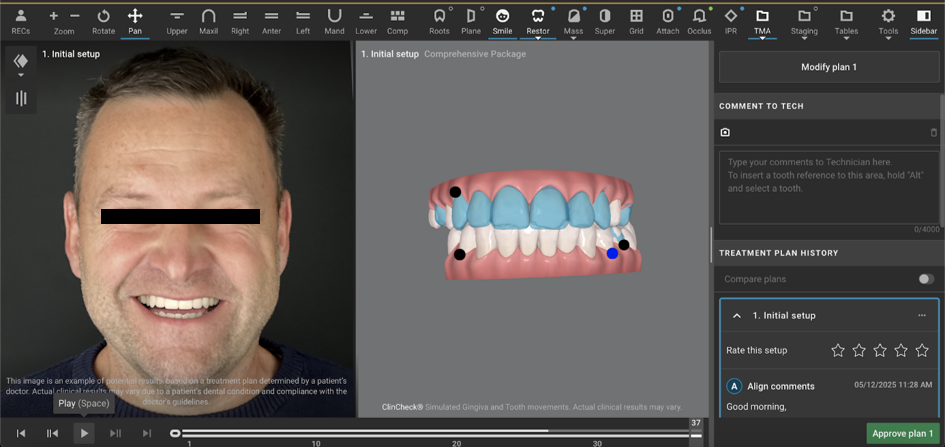Click the Comment to Tech text field

[829, 187]
